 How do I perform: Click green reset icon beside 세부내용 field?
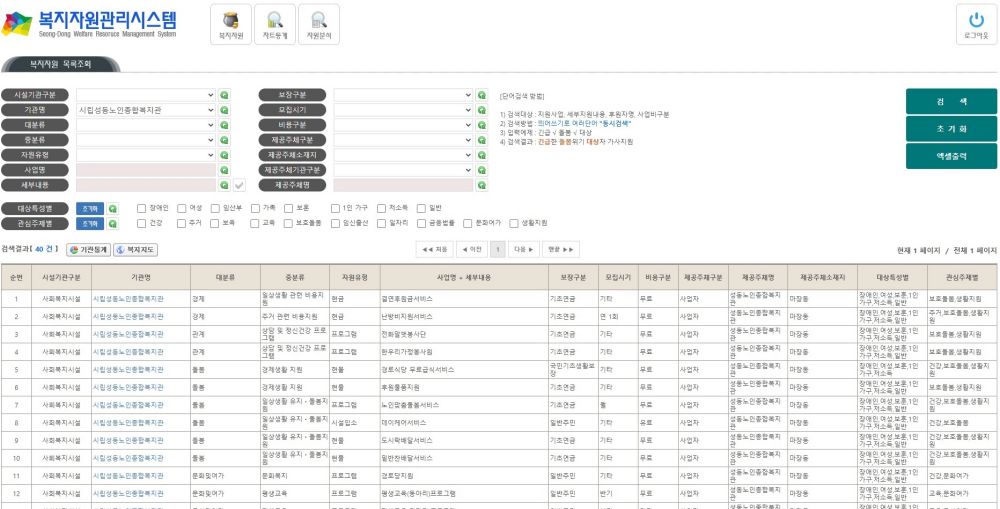click(x=224, y=185)
